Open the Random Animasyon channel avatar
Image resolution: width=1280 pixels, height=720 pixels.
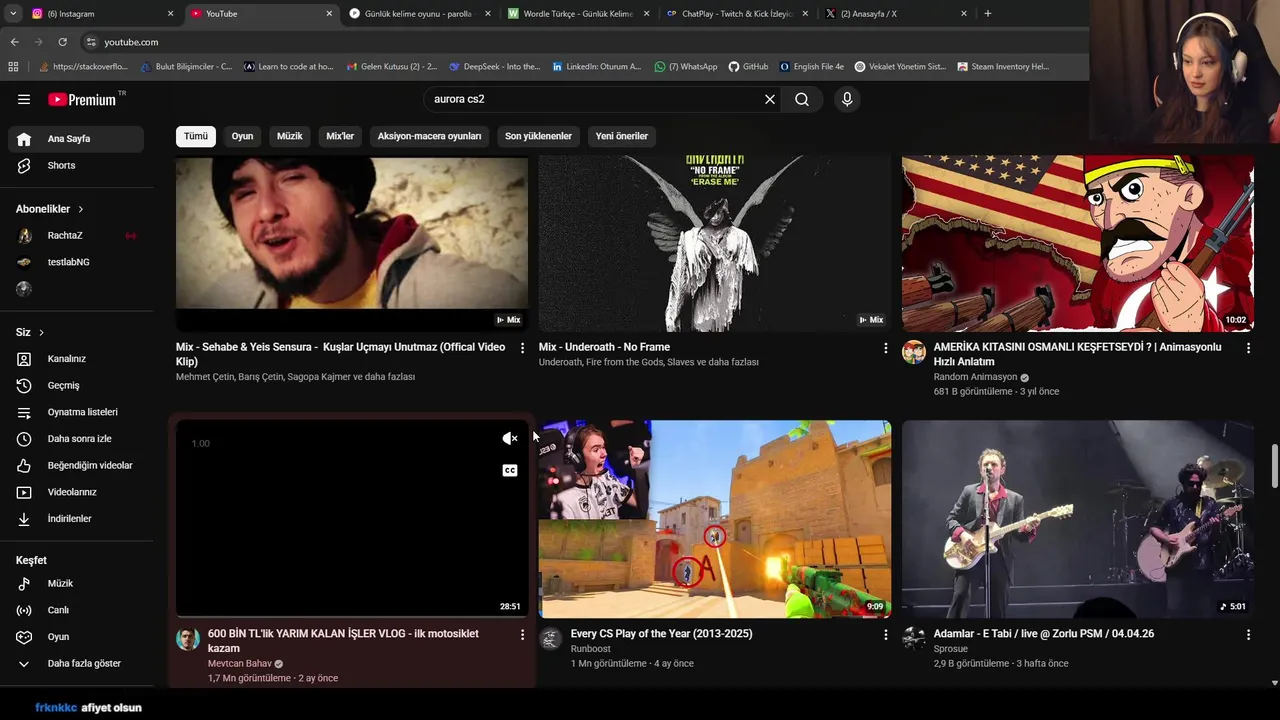pos(914,352)
